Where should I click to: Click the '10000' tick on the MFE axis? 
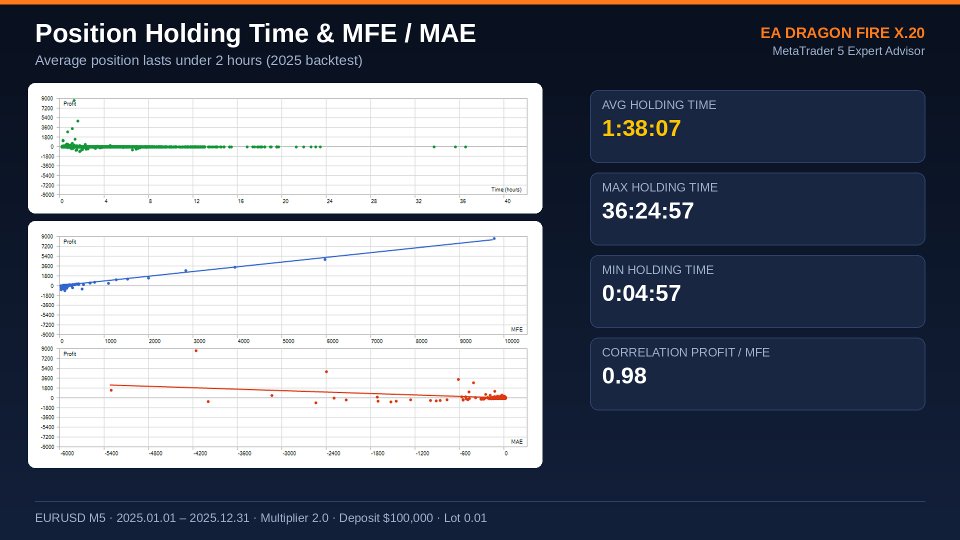pos(512,341)
